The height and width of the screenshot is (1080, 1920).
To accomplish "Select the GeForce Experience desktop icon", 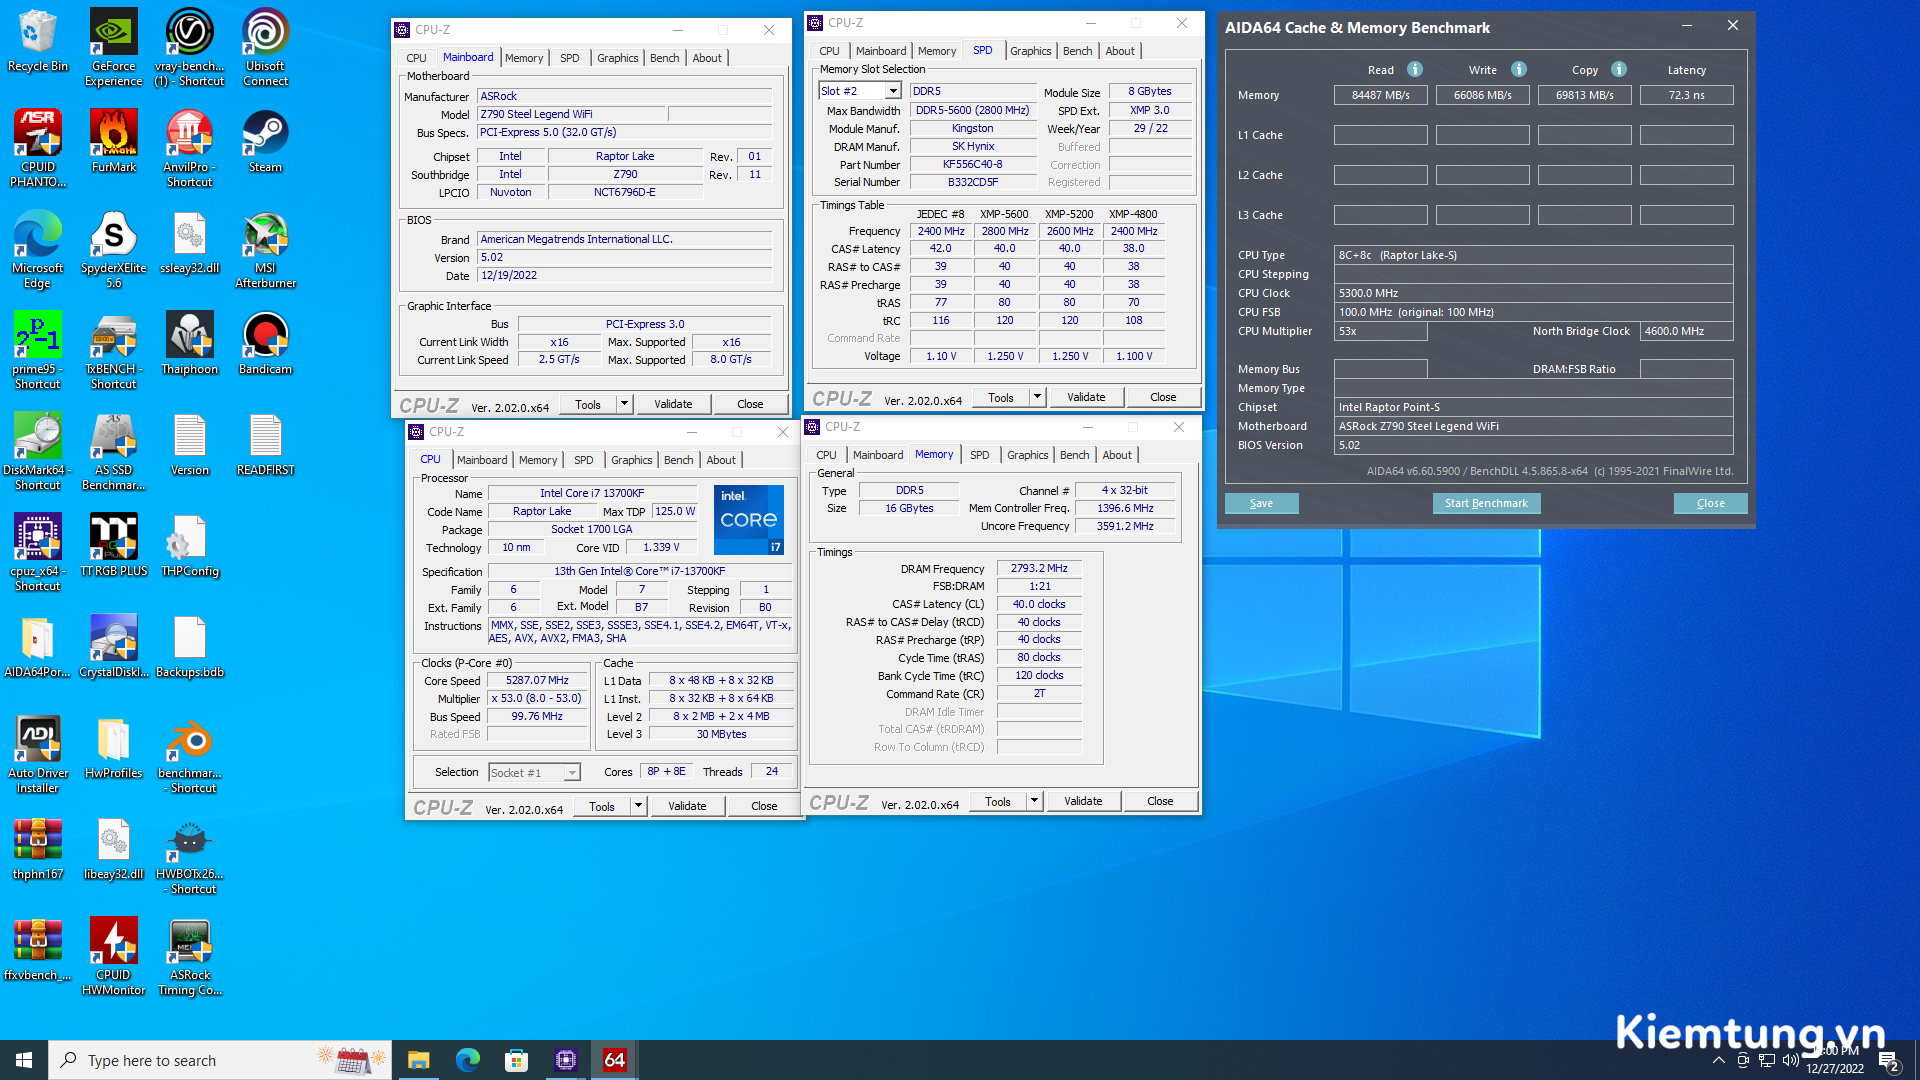I will 114,47.
